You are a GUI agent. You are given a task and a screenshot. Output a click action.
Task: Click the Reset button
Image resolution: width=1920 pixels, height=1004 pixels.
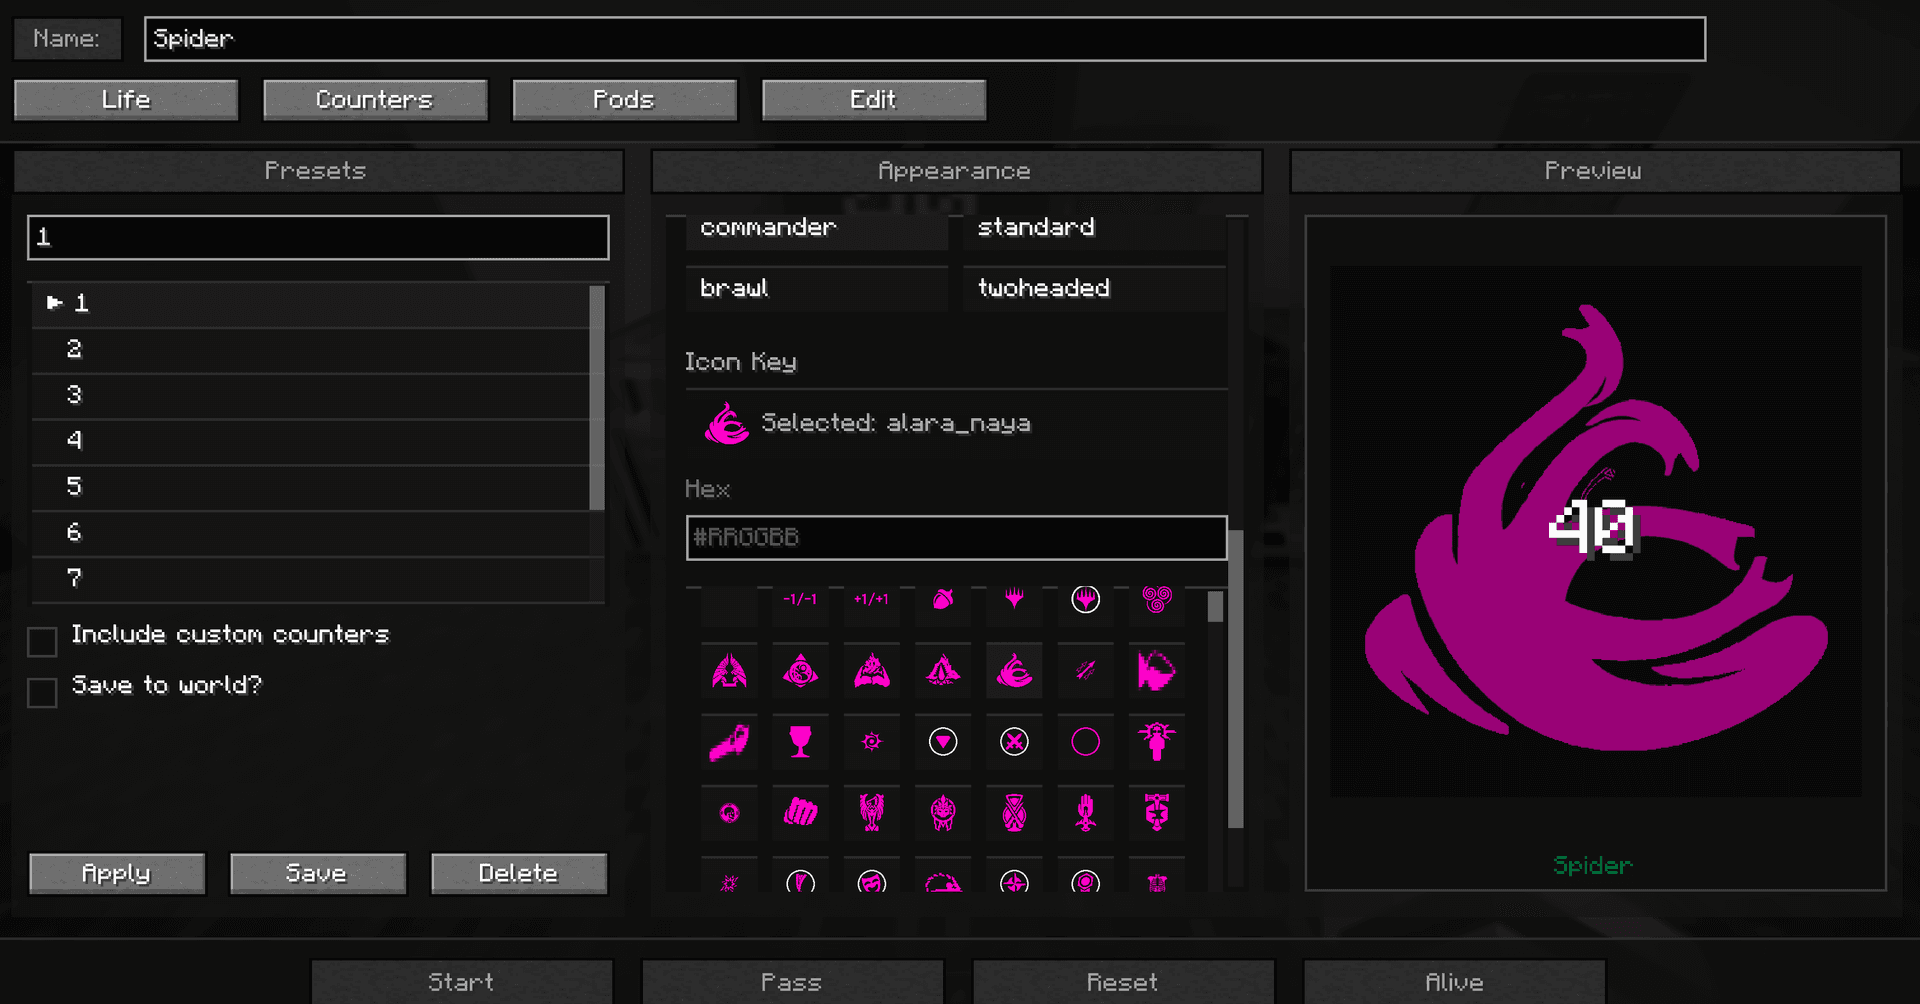(1123, 981)
